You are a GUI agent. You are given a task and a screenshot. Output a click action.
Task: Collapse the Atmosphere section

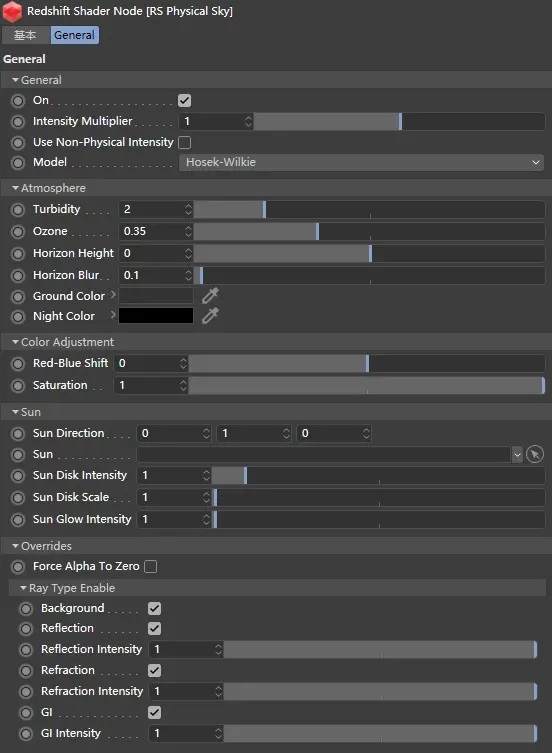click(15, 188)
